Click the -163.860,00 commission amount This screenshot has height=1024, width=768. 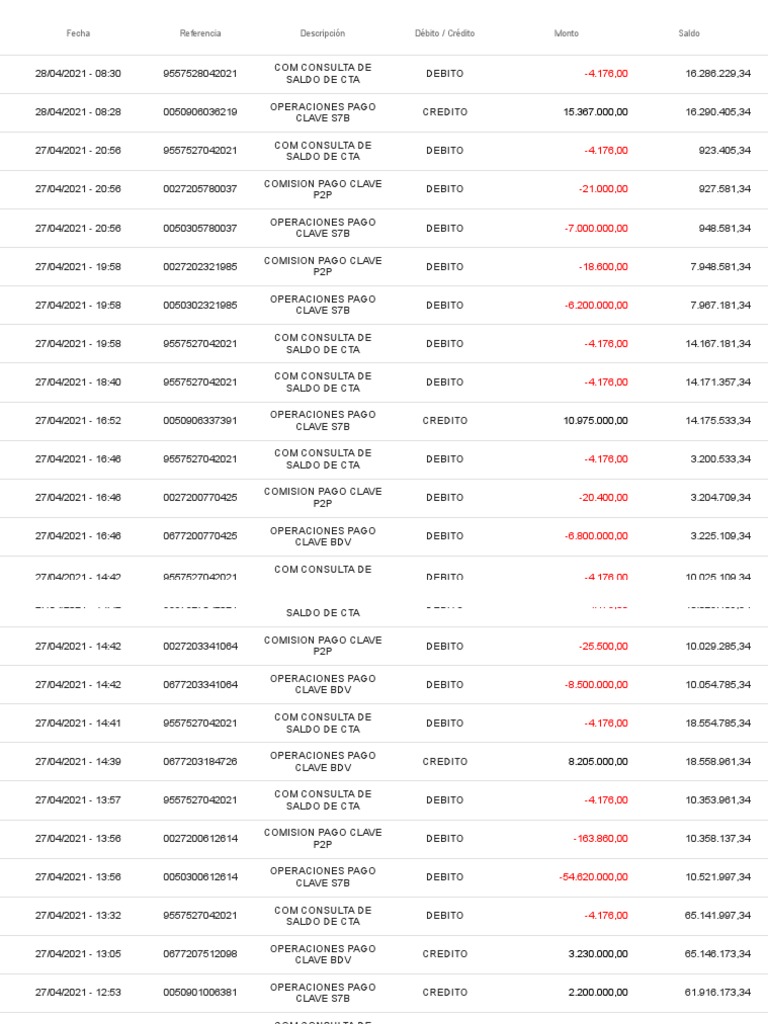point(600,839)
